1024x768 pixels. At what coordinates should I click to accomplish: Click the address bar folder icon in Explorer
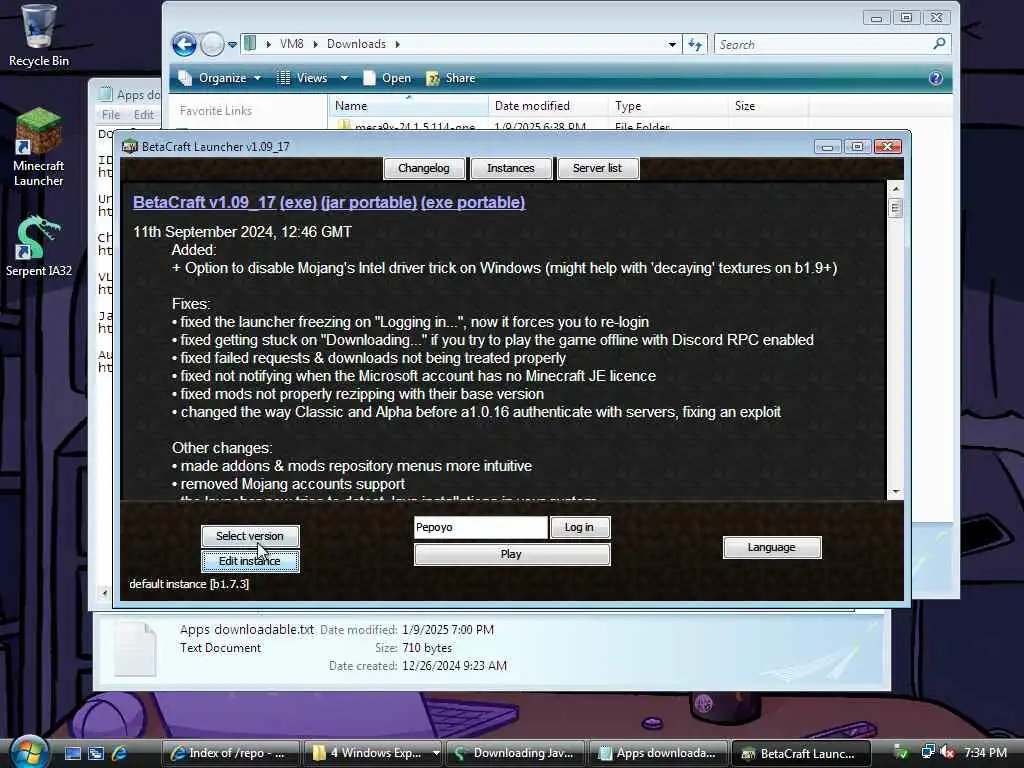[x=249, y=44]
